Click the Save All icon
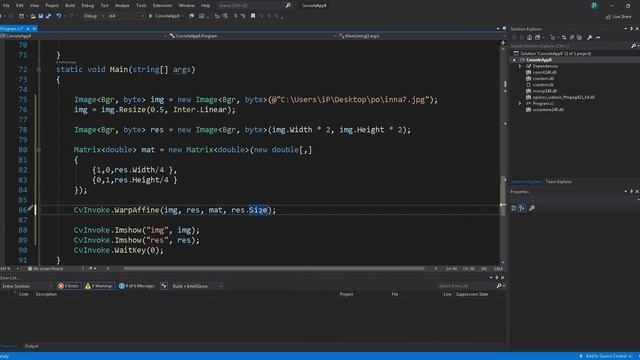This screenshot has height=360, width=640. [49, 16]
